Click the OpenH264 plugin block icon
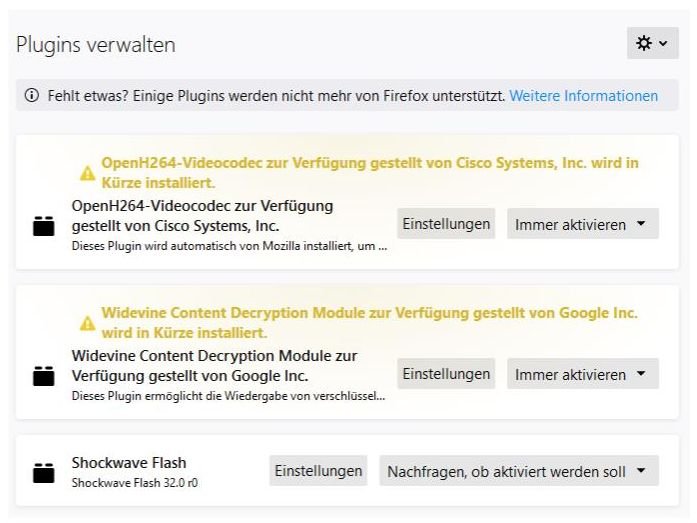697x523 pixels. (x=43, y=225)
